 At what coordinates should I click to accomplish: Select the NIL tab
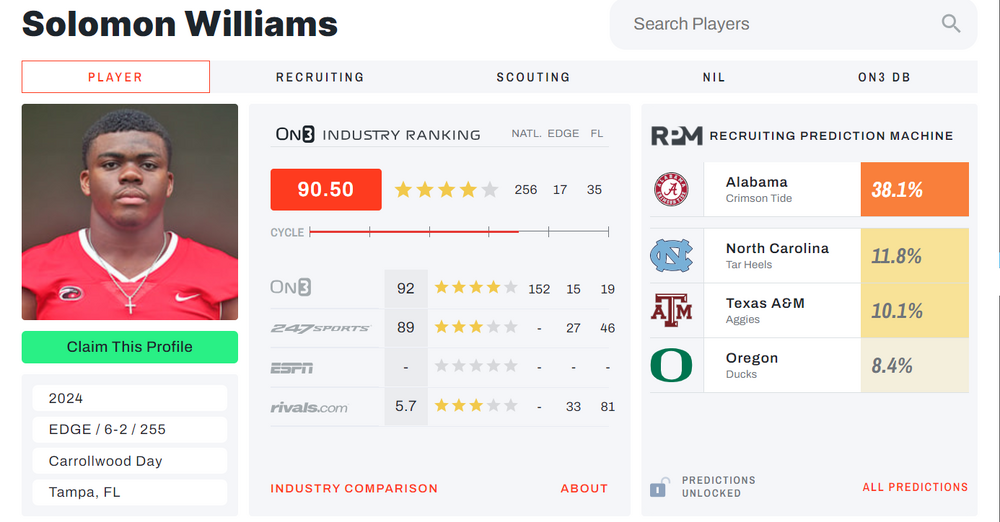click(x=714, y=77)
